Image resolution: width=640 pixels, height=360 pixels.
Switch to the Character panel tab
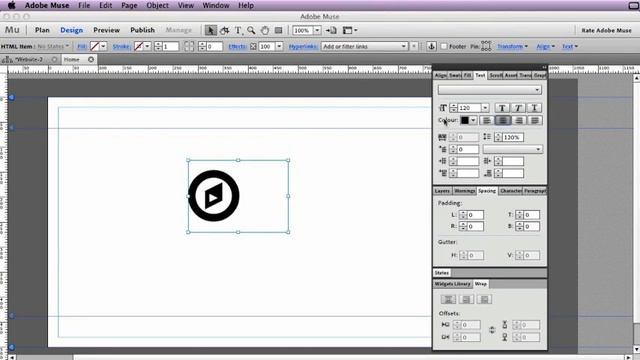[511, 191]
